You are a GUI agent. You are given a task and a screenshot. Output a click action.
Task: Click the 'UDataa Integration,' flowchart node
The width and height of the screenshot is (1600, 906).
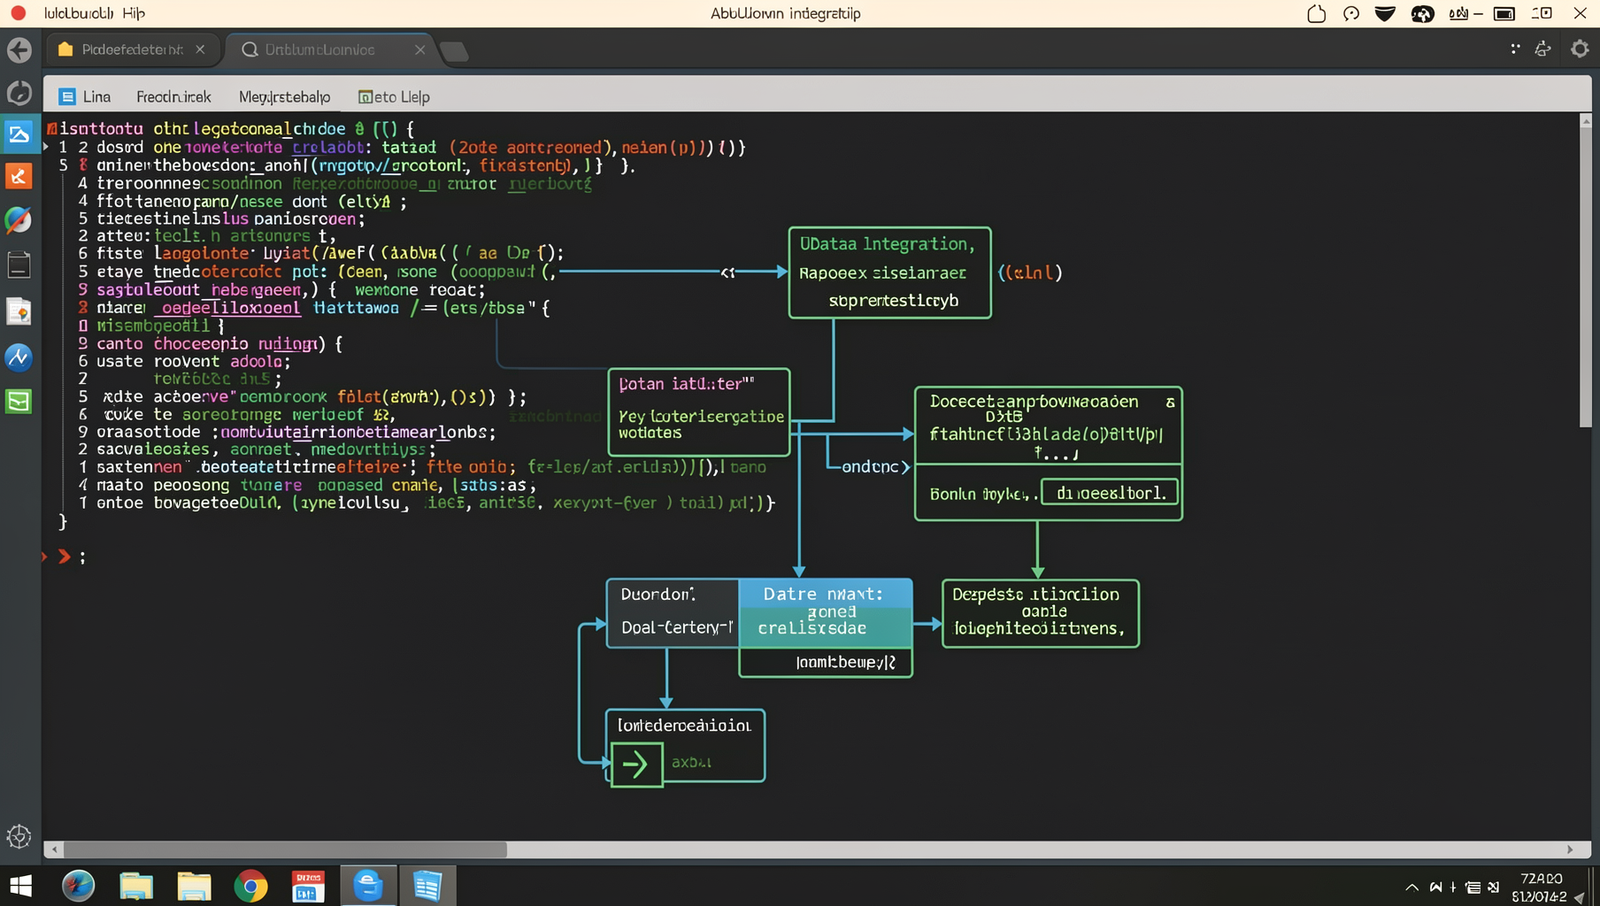[890, 272]
